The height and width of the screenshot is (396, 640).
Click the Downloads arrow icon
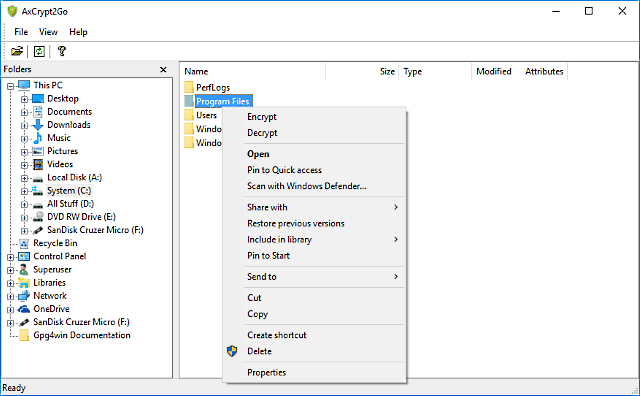(38, 125)
